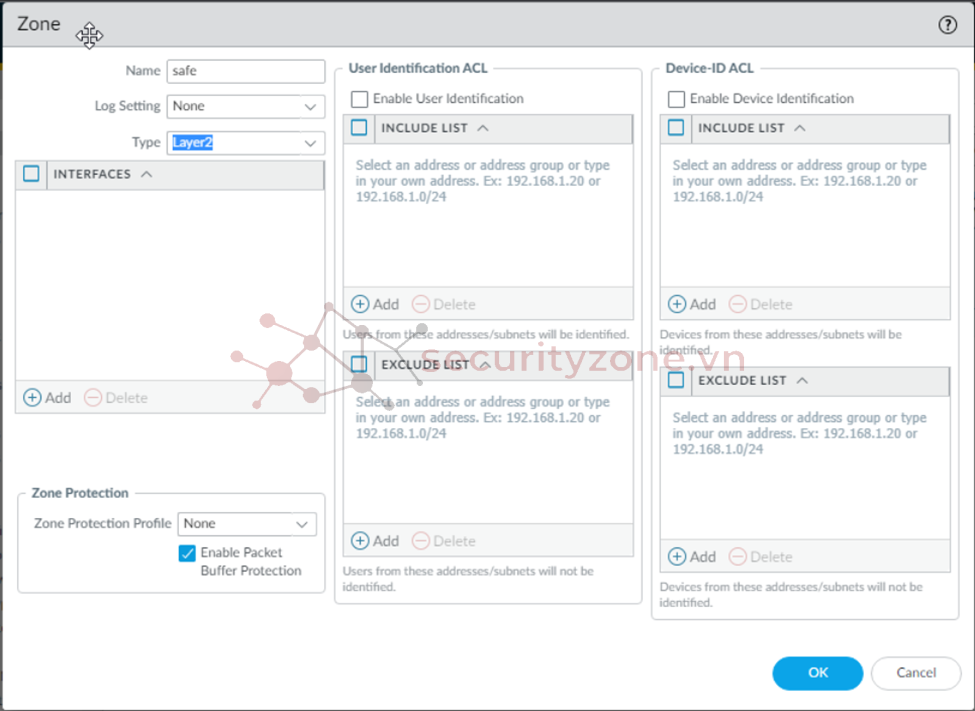Image resolution: width=975 pixels, height=711 pixels.
Task: Click the Cancel button
Action: [x=915, y=673]
